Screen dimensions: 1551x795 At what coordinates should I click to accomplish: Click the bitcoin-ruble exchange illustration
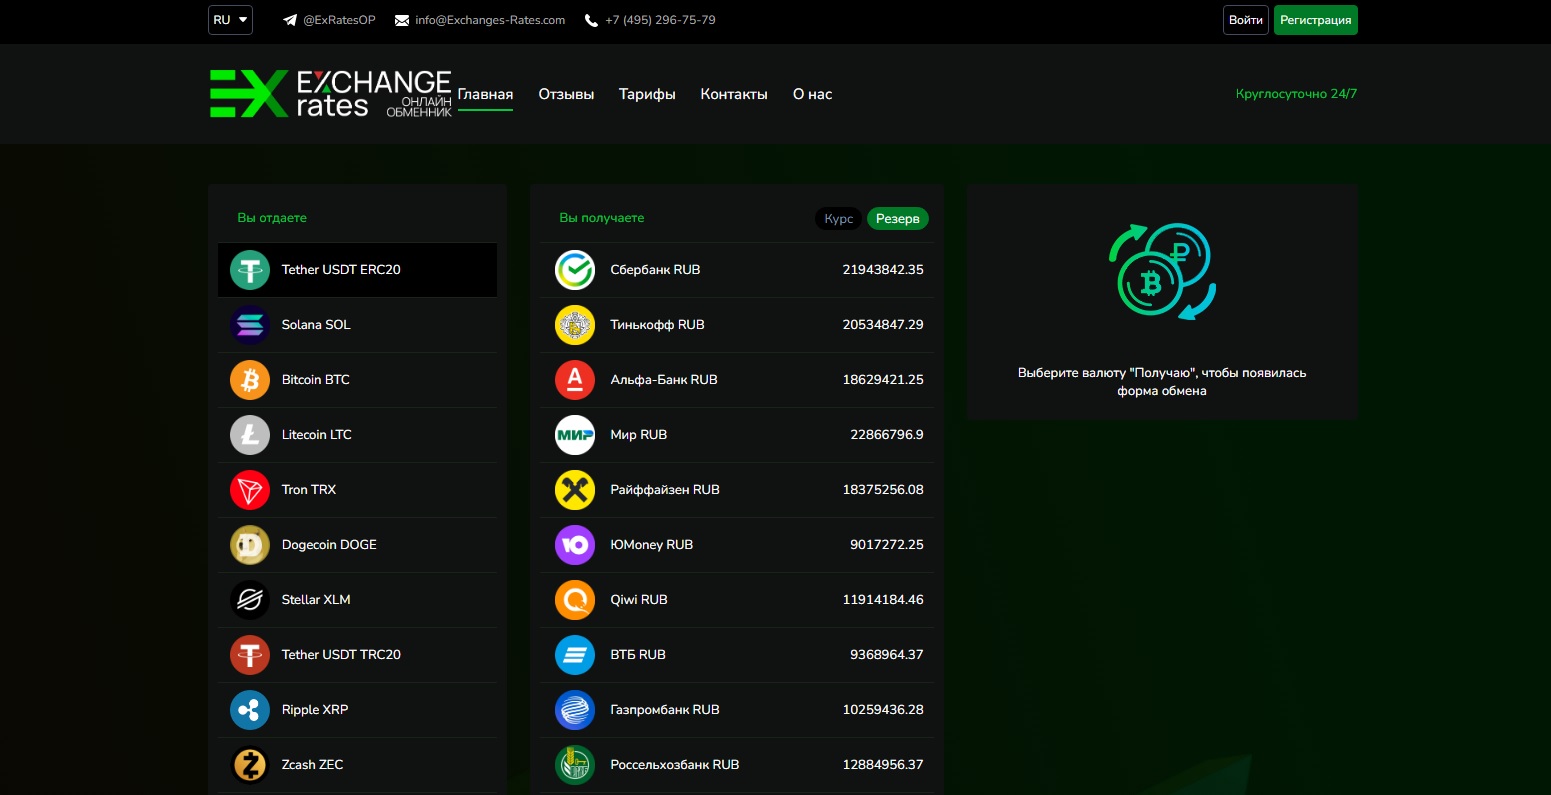[1162, 272]
